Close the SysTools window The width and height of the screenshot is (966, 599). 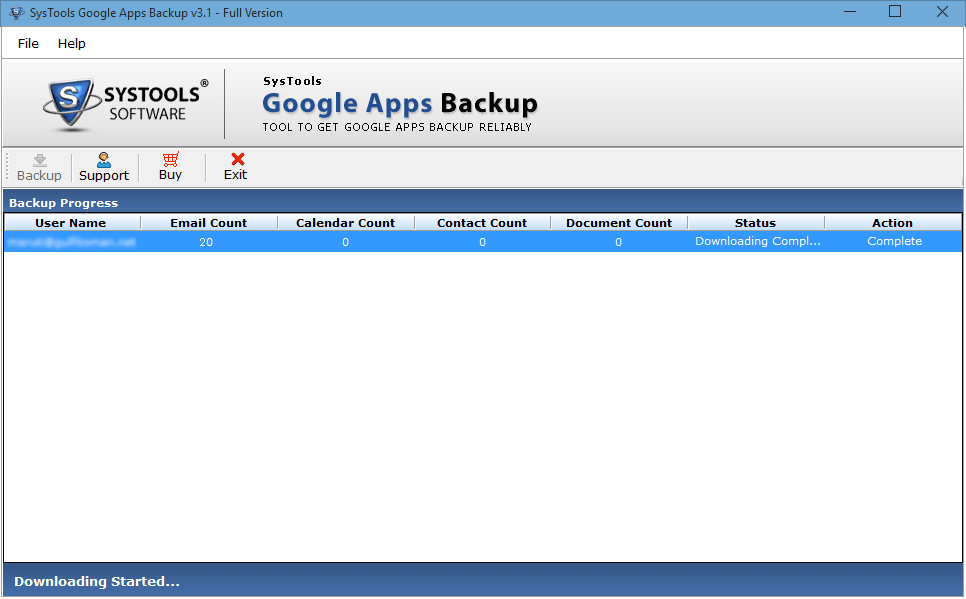click(942, 12)
